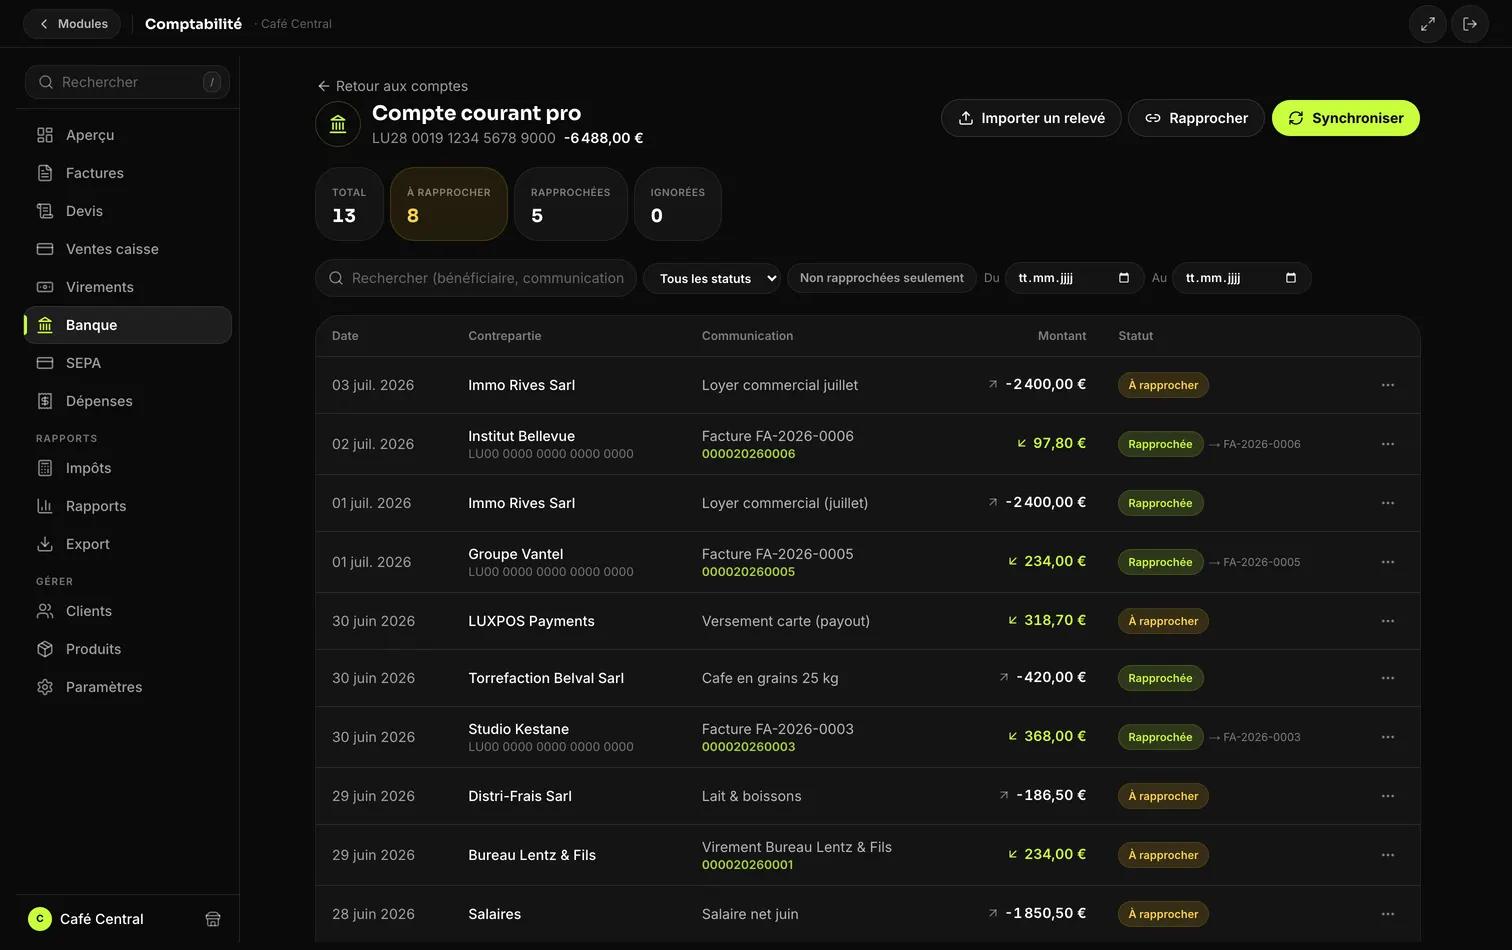Focus the transaction search field
Image resolution: width=1512 pixels, height=950 pixels.
tap(476, 278)
